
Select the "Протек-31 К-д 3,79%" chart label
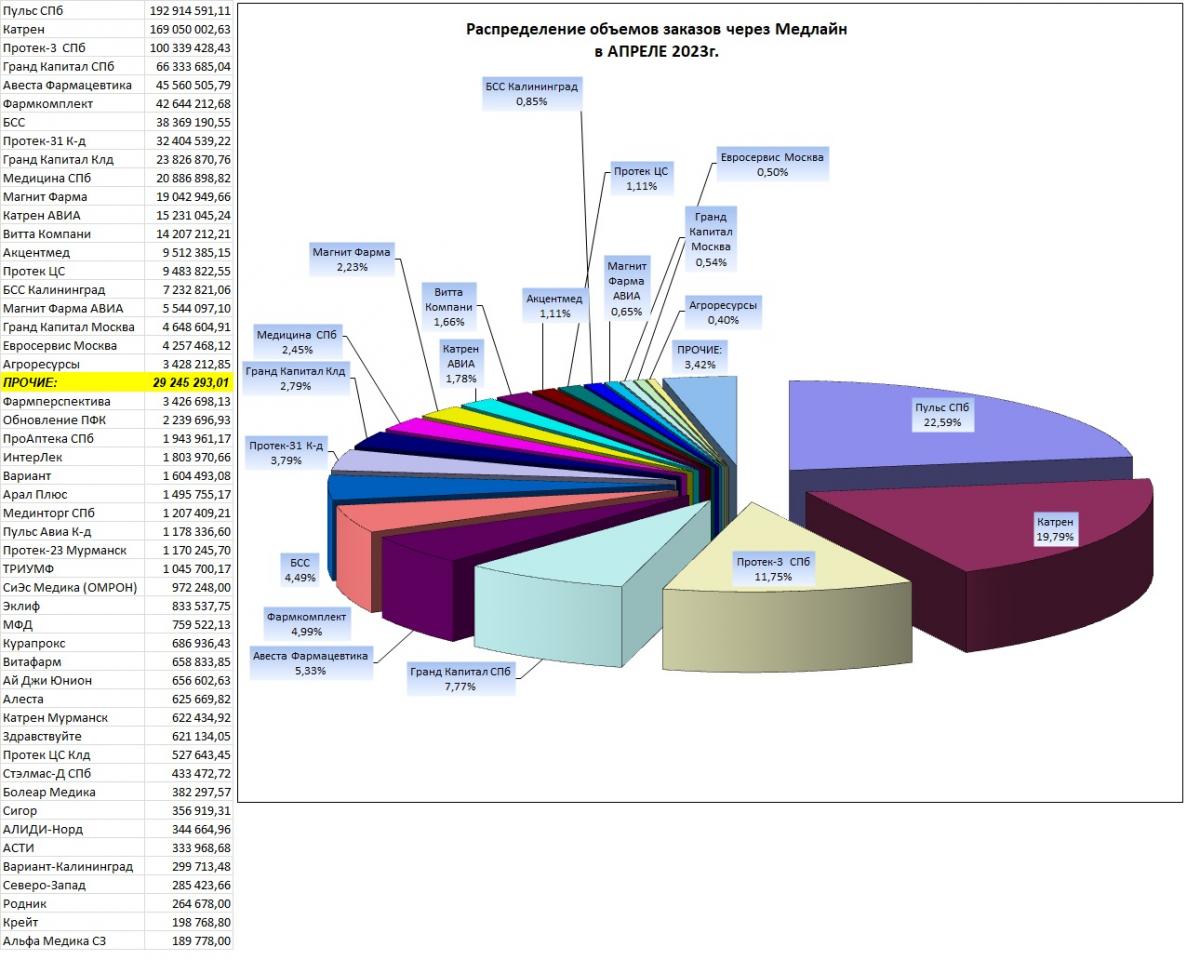tap(286, 453)
